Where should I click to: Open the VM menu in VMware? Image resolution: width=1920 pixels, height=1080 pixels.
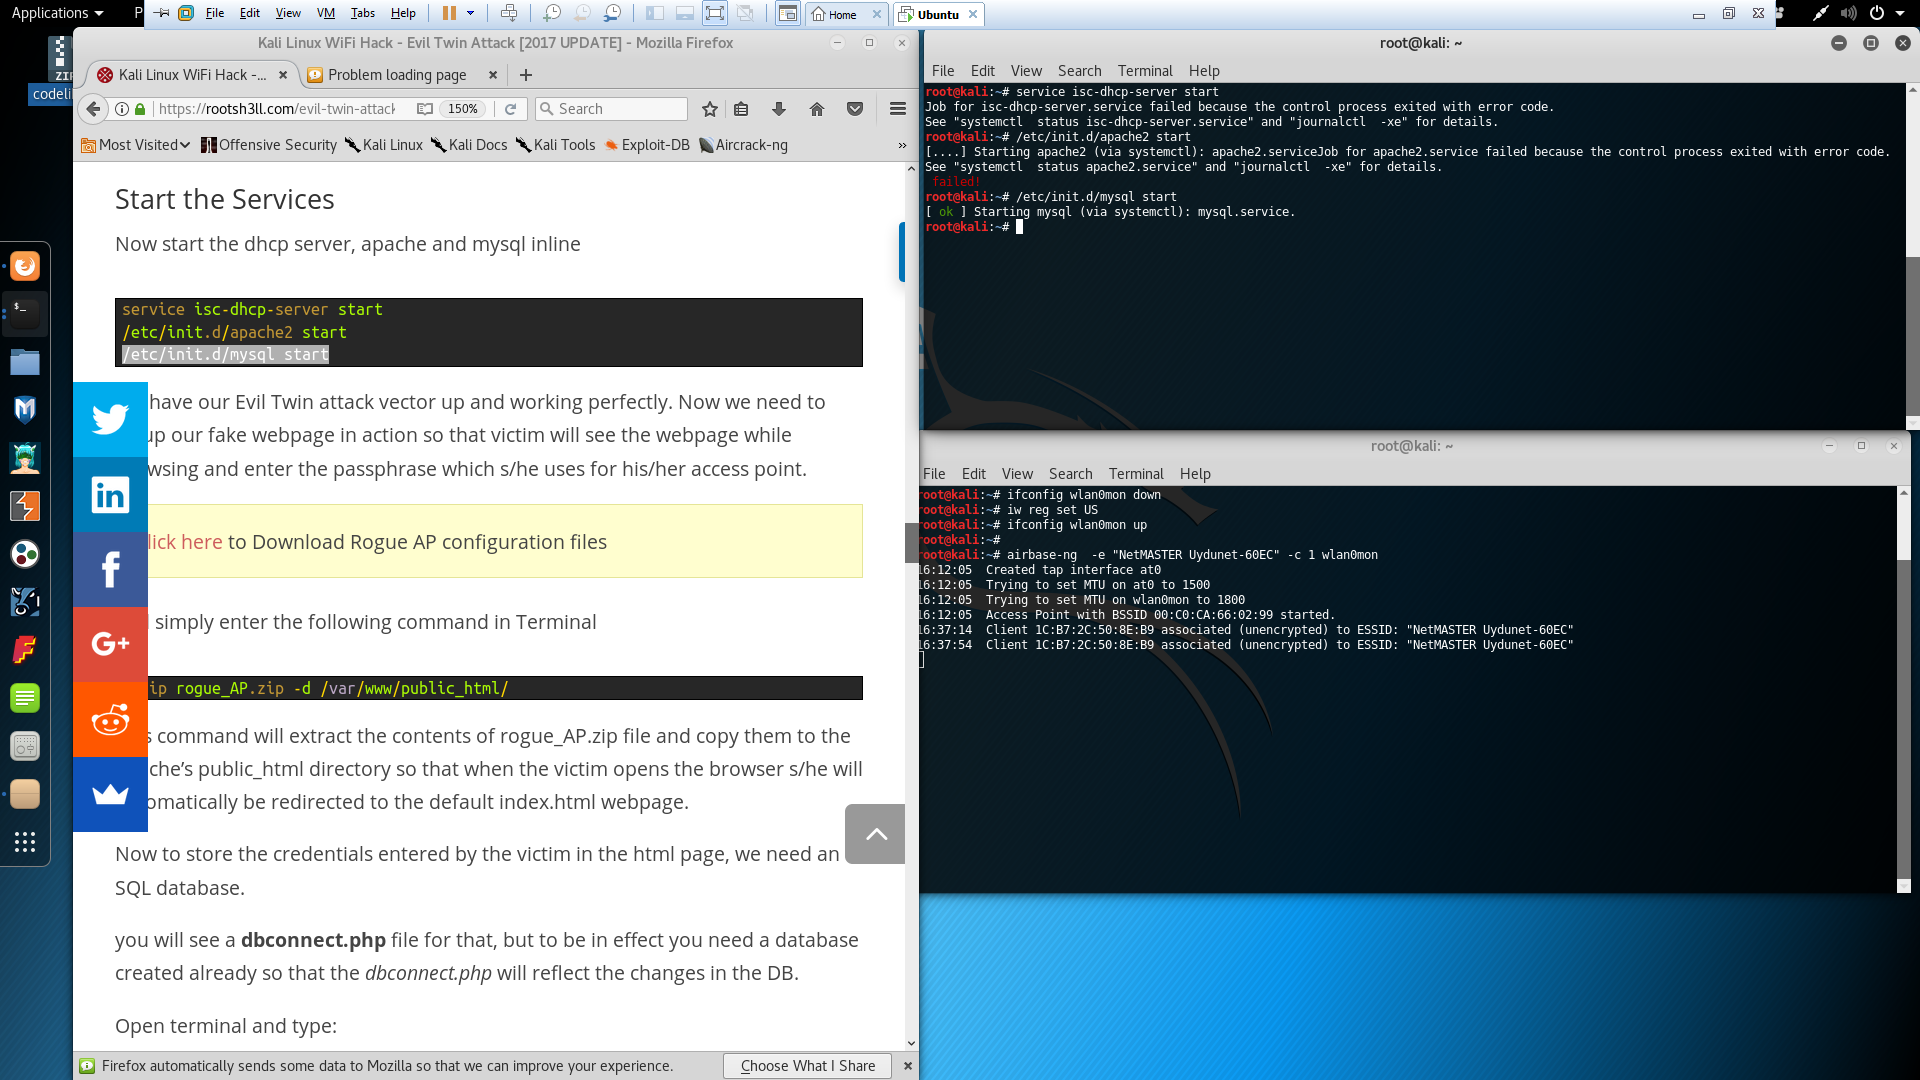[x=325, y=13]
